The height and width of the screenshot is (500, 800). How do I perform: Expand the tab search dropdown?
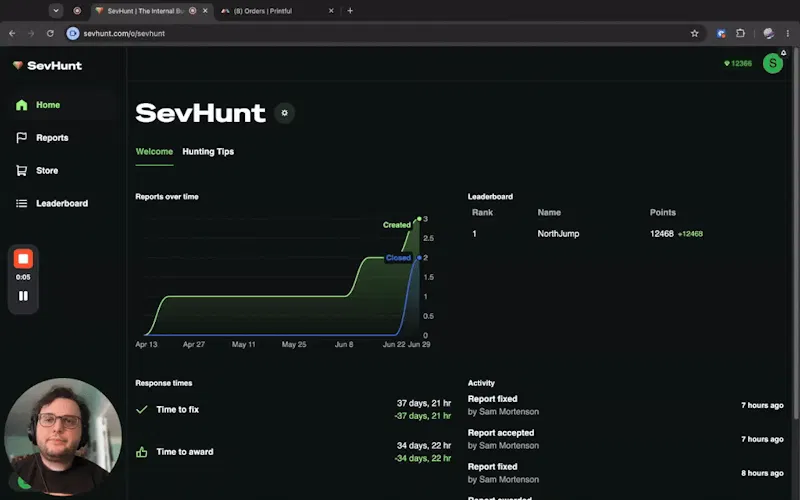point(56,11)
